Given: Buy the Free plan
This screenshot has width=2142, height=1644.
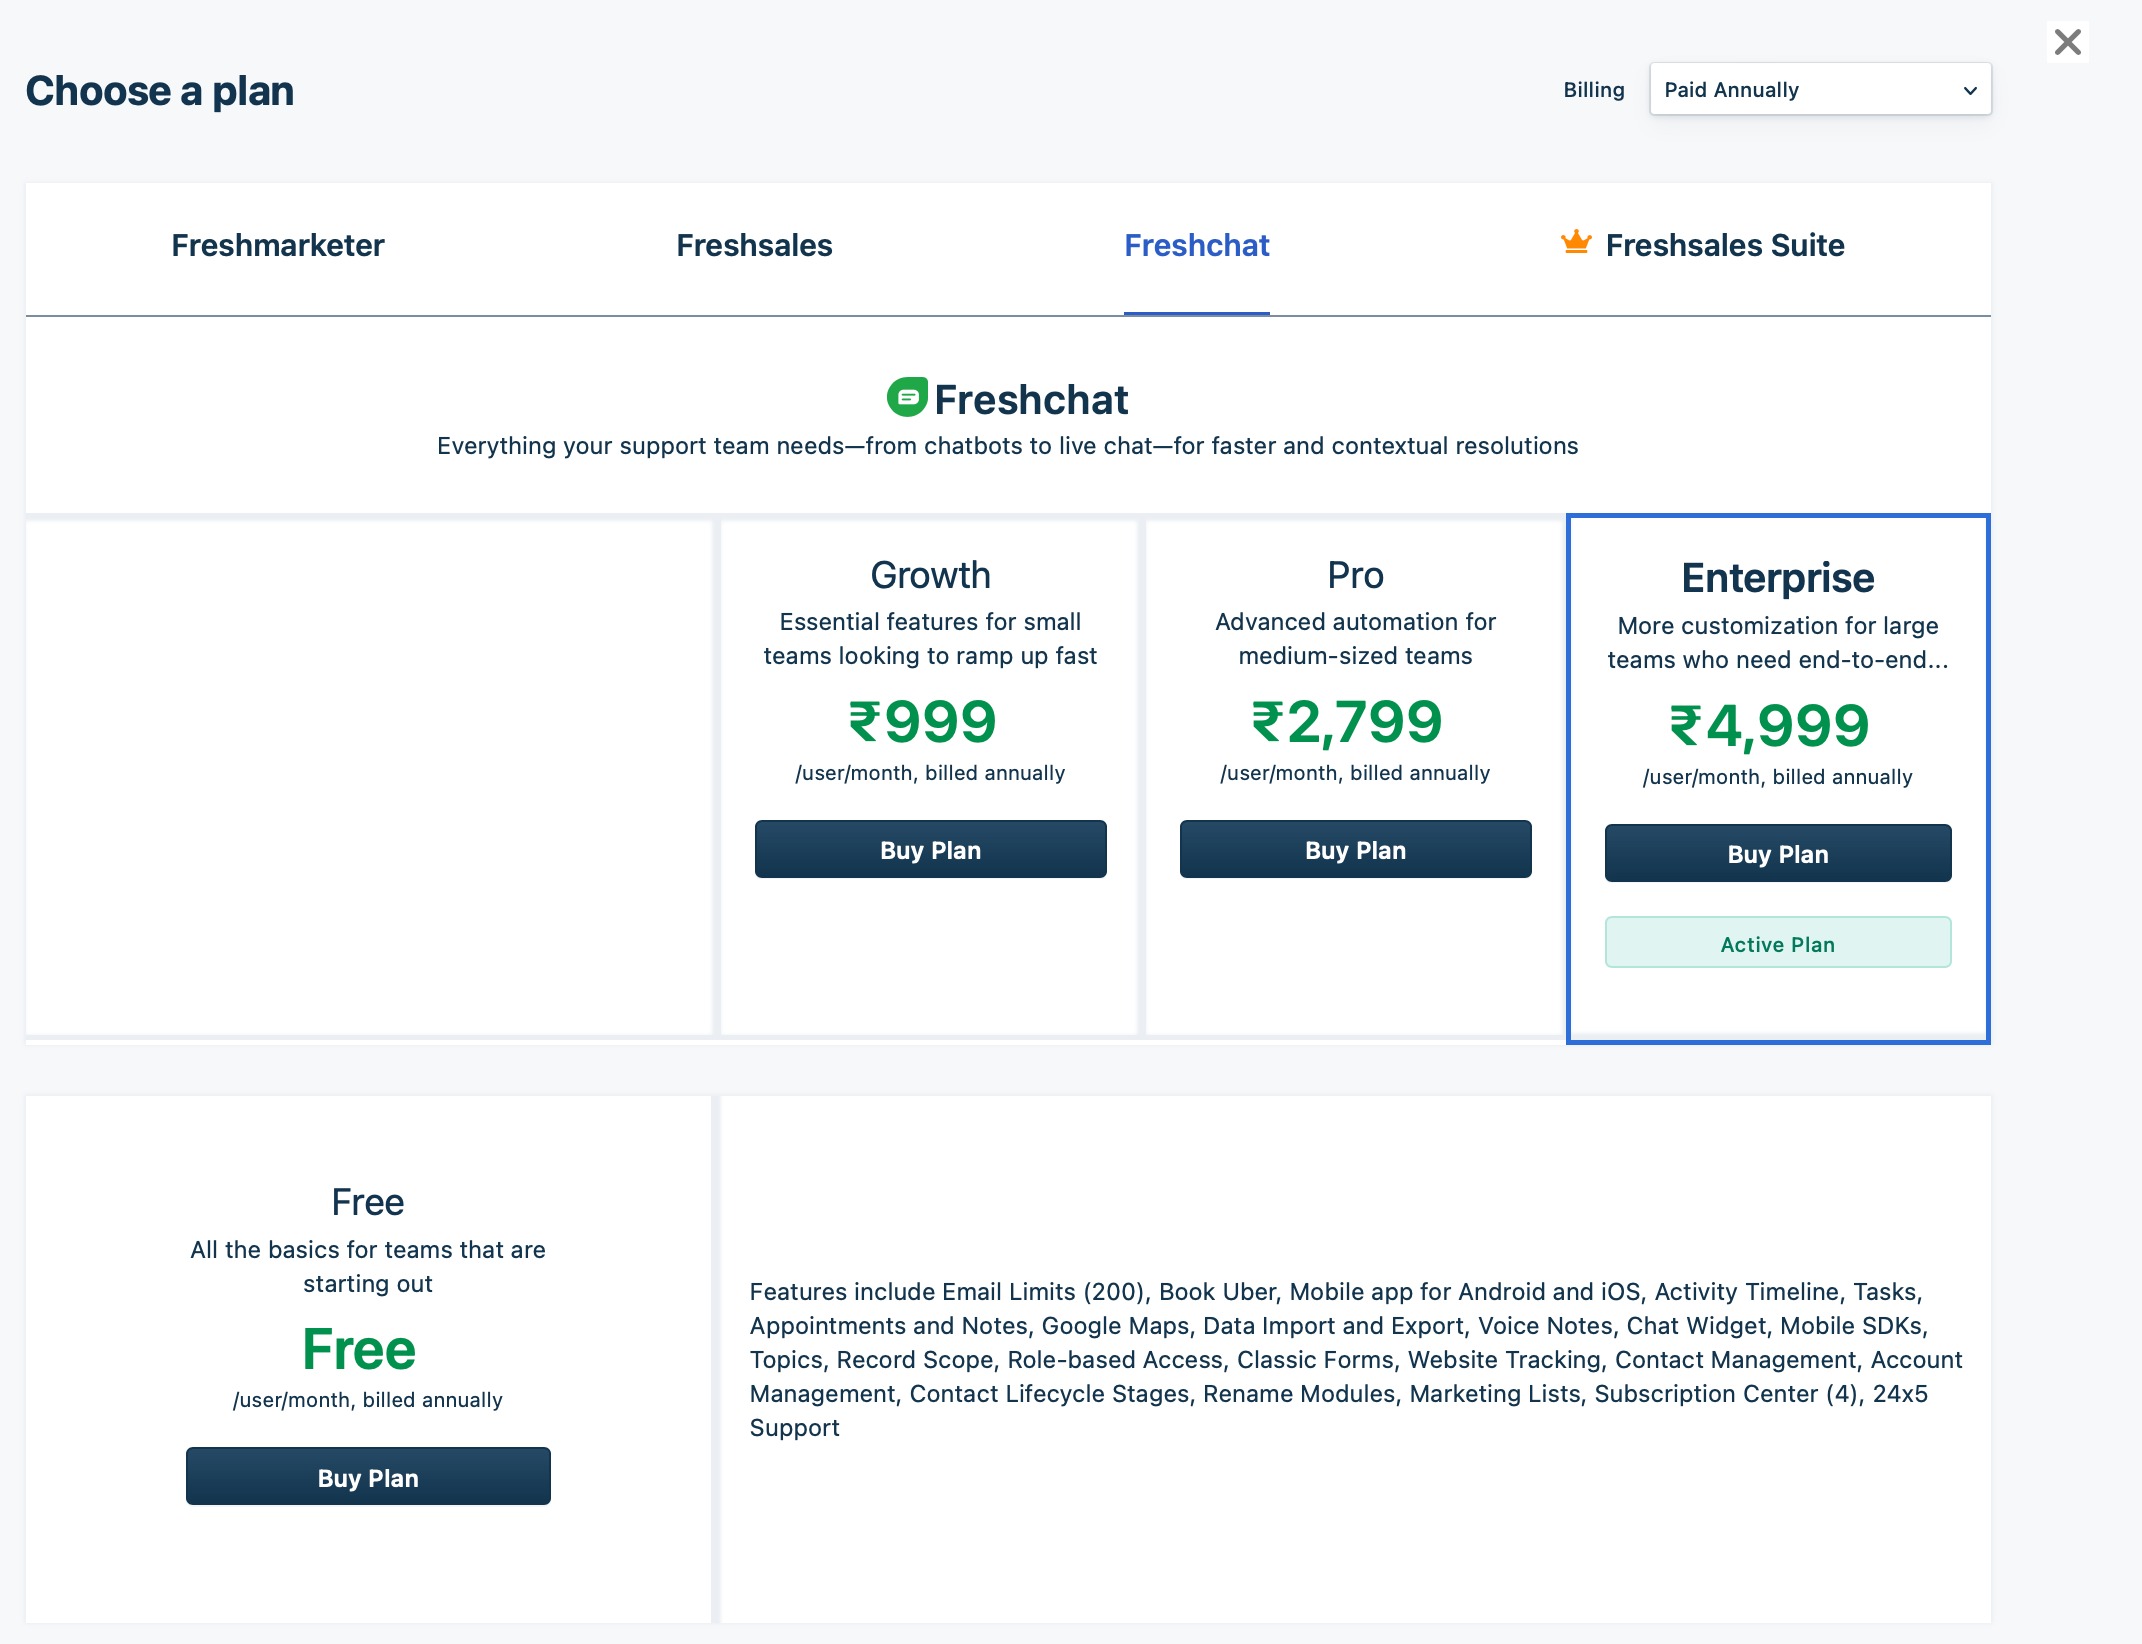Looking at the screenshot, I should 368,1477.
